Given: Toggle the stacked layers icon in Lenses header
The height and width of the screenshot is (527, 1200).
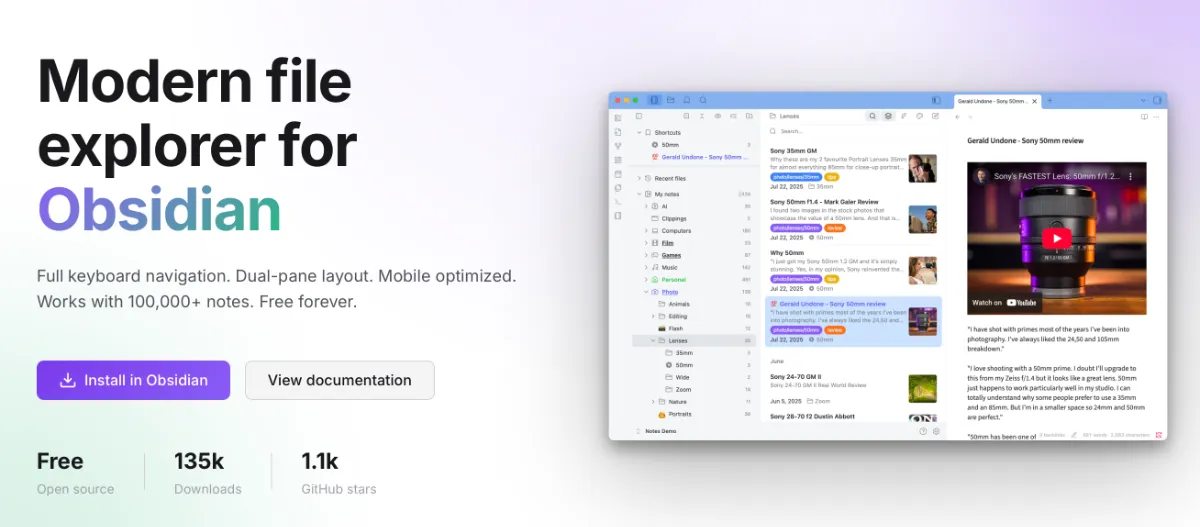Looking at the screenshot, I should coord(888,116).
